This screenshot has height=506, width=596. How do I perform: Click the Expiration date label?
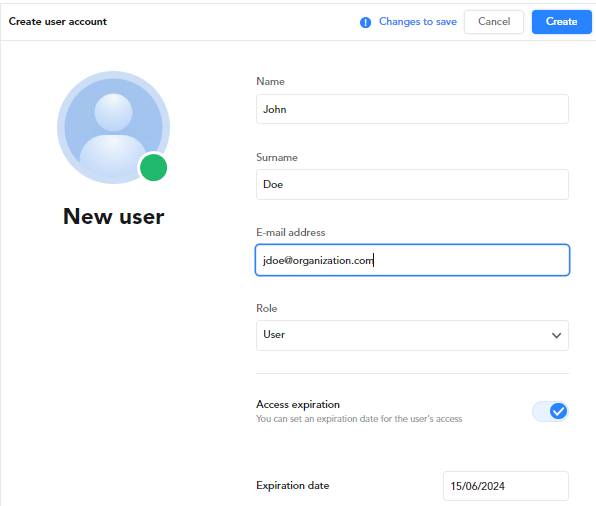pos(292,485)
